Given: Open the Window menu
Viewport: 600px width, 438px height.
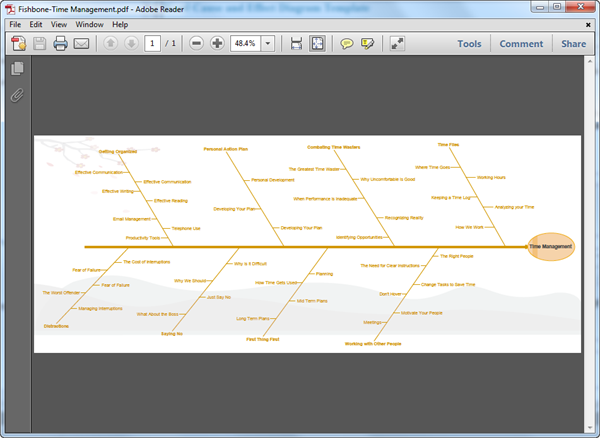Looking at the screenshot, I should click(x=90, y=24).
